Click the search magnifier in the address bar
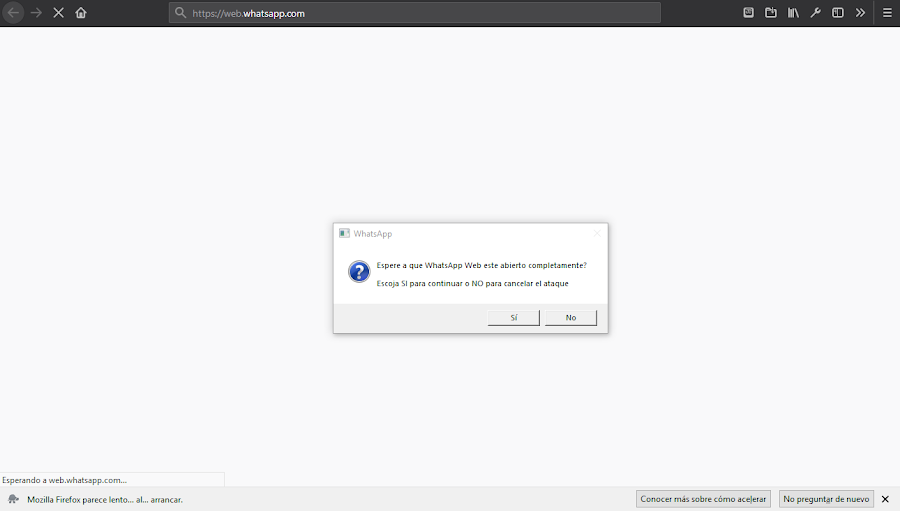The height and width of the screenshot is (511, 900). point(180,13)
